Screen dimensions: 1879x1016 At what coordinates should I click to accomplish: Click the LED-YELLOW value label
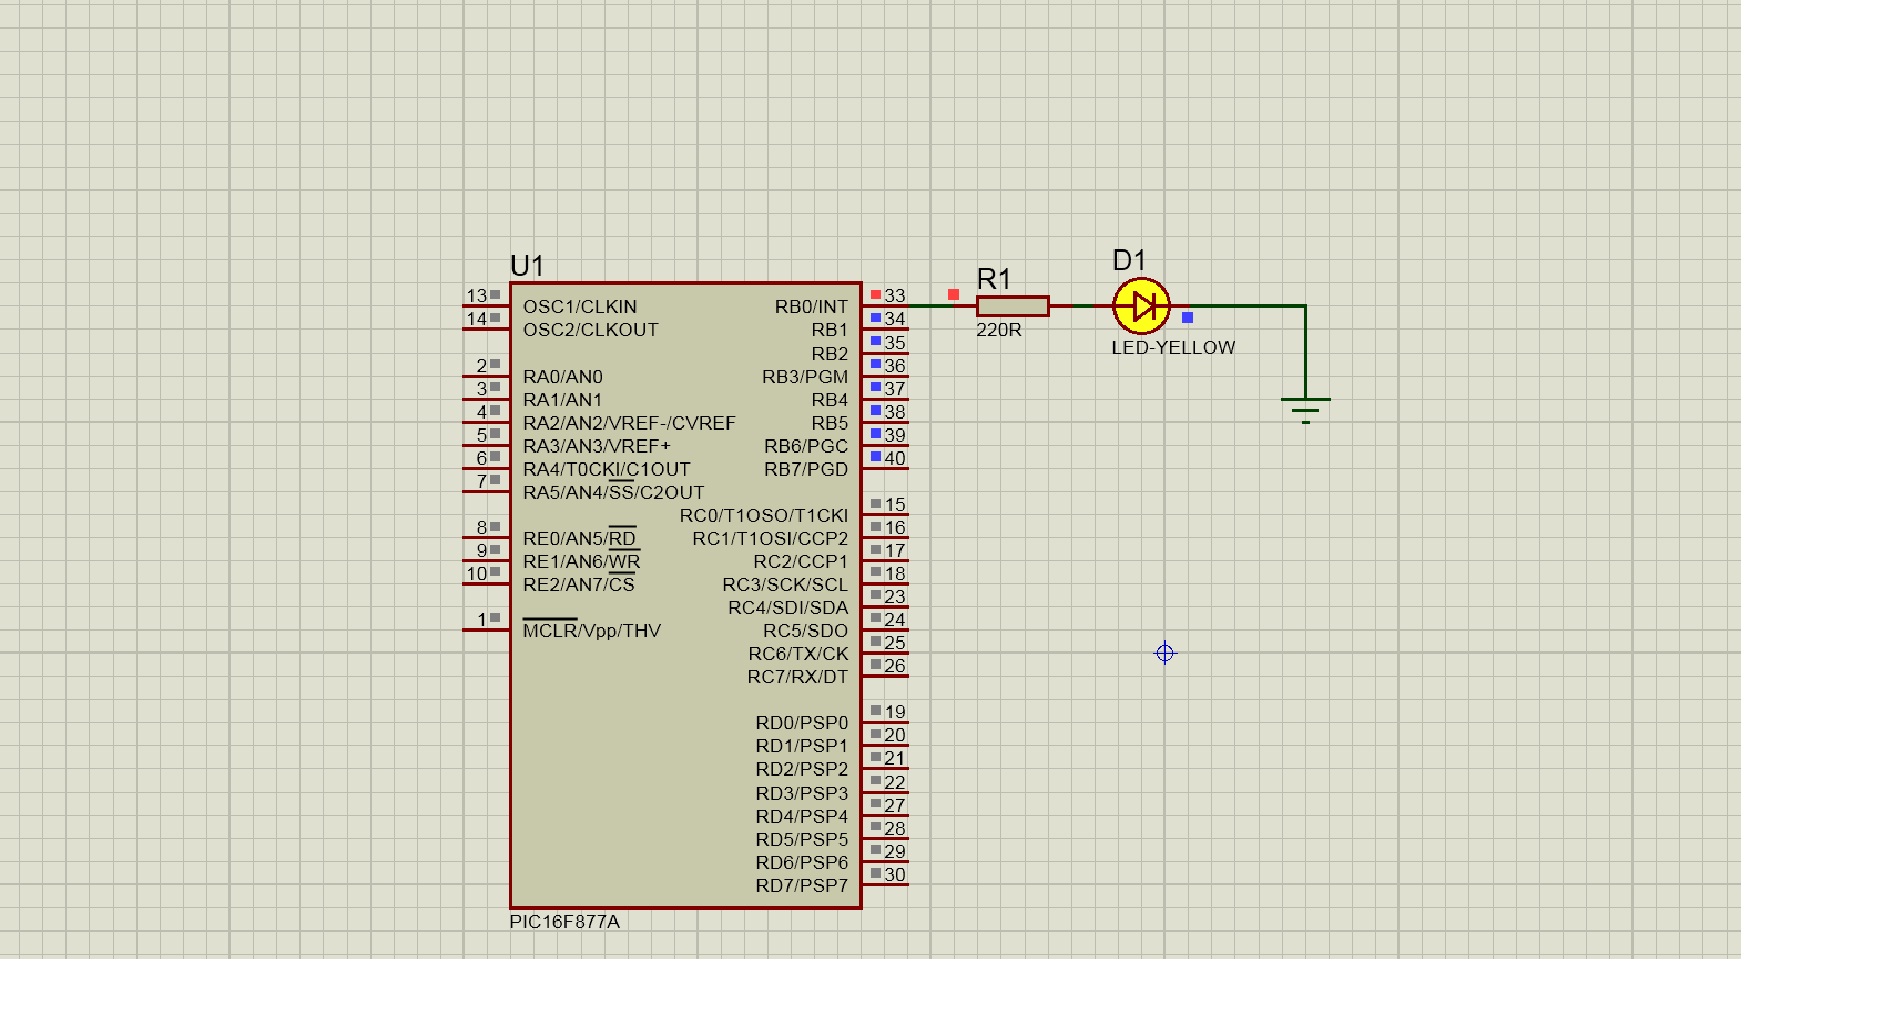click(x=1173, y=348)
